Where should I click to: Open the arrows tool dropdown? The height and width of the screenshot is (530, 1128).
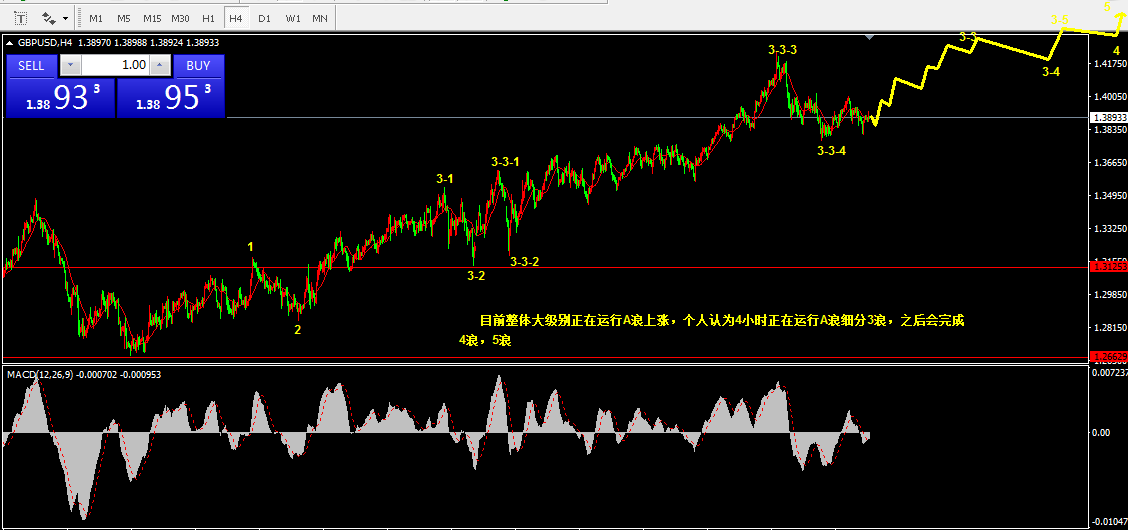click(65, 17)
